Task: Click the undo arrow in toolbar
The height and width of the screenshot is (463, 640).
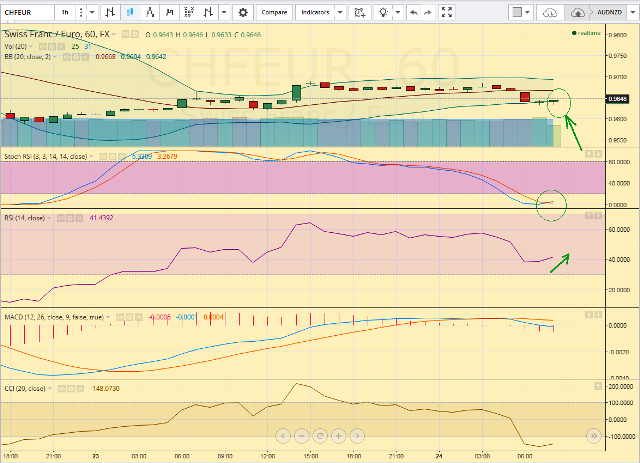Action: point(414,13)
